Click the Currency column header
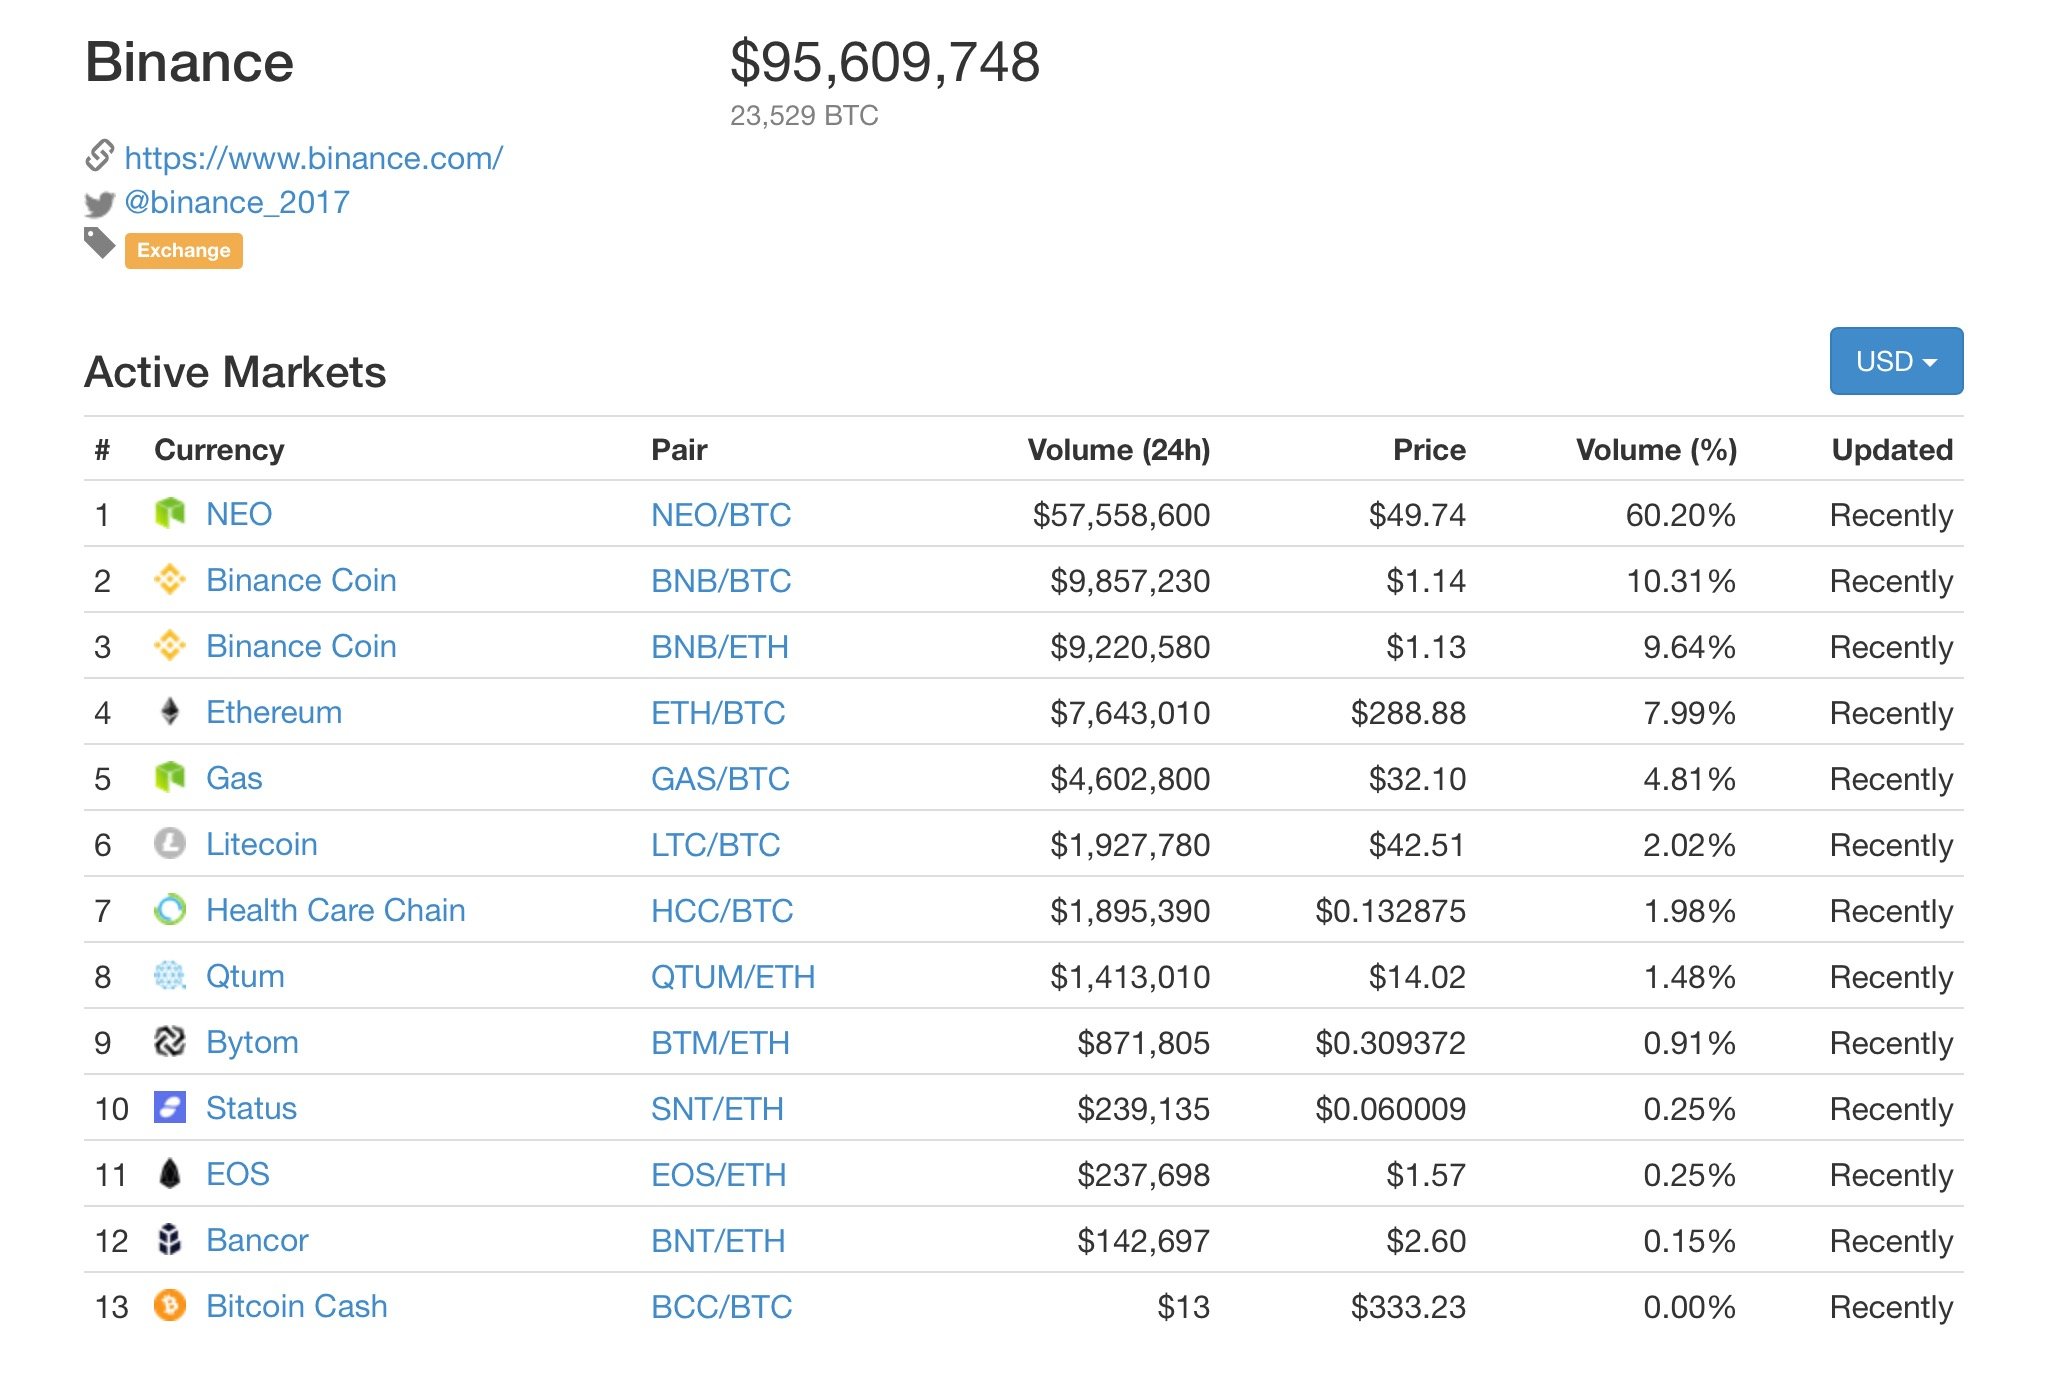The image size is (2048, 1373). [219, 450]
